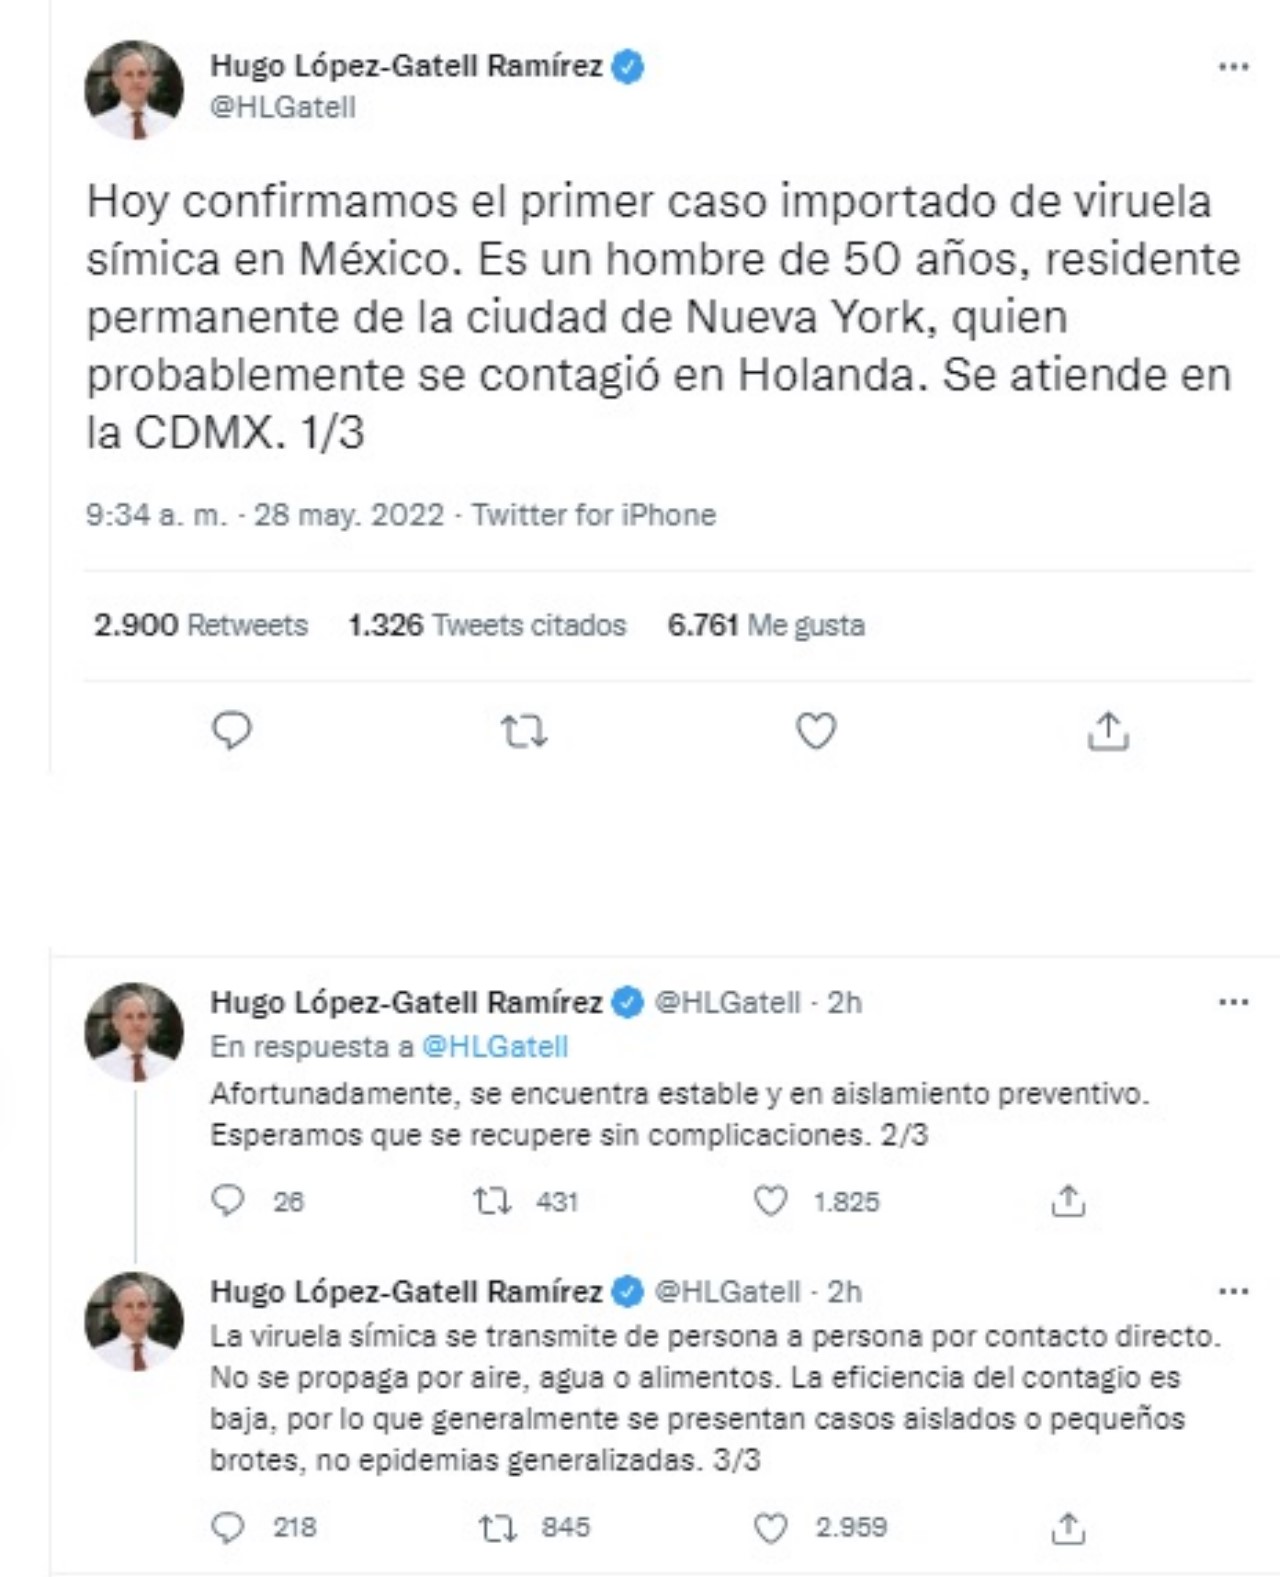Open more options on the 3/3 reply tweet
1280x1577 pixels.
coord(1233,1291)
